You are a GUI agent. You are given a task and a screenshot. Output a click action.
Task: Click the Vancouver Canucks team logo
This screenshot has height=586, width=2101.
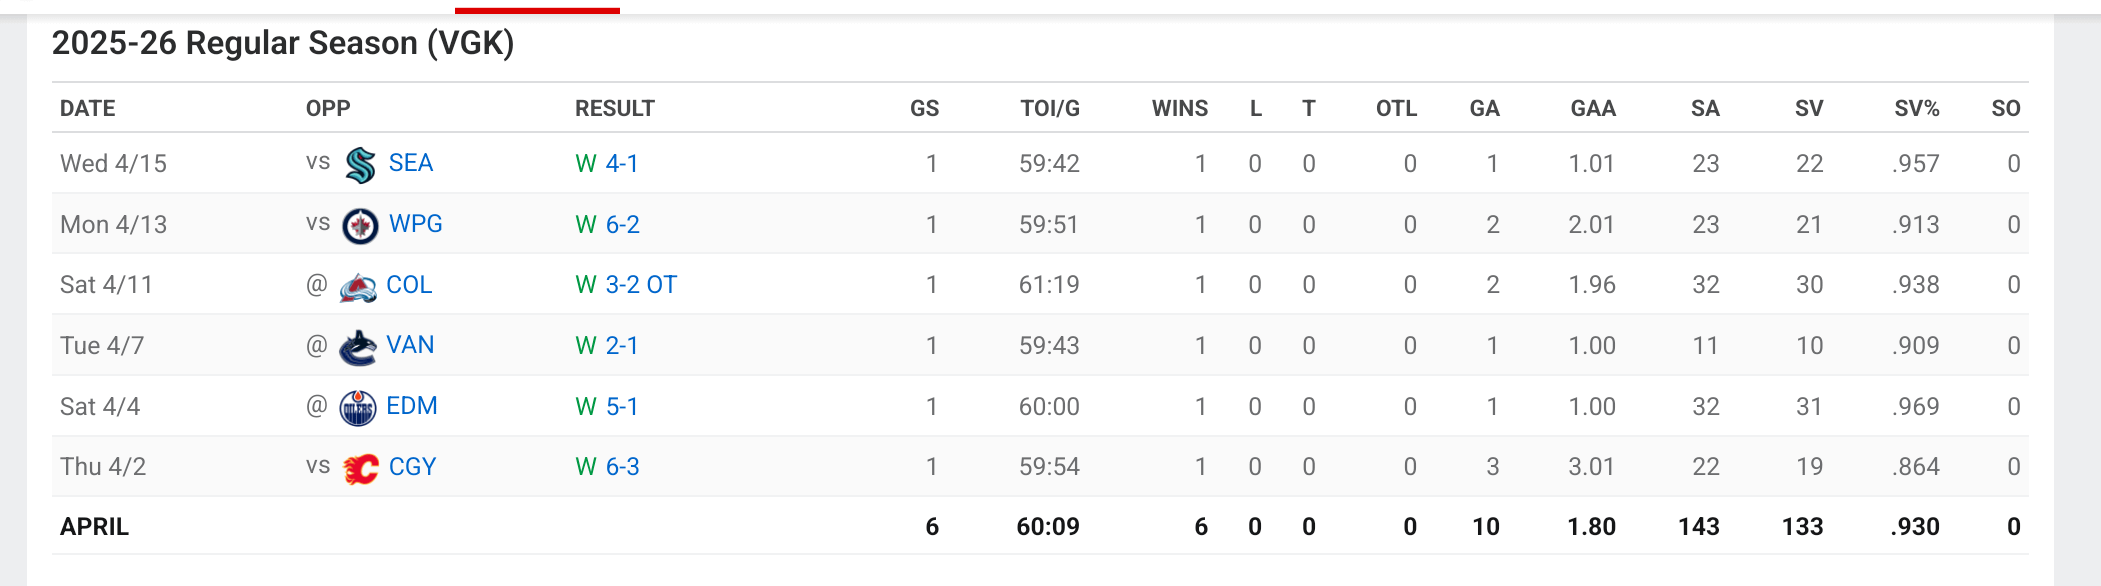358,347
